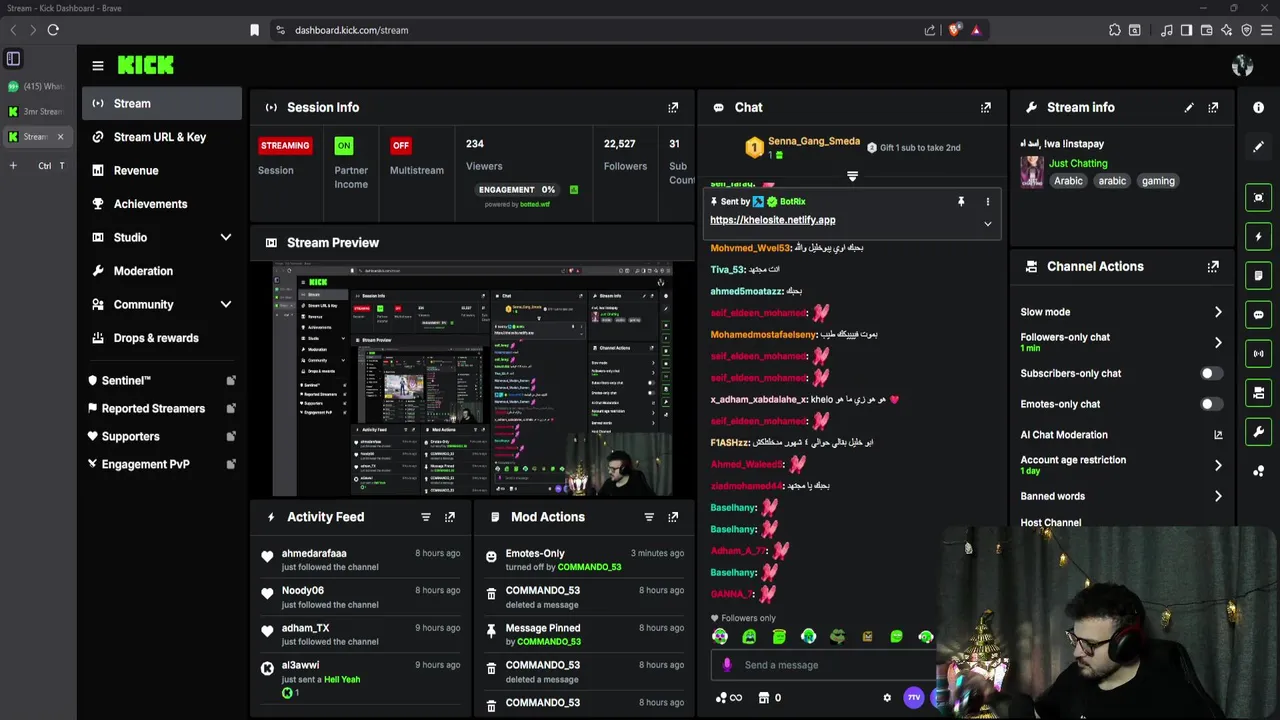Image resolution: width=1280 pixels, height=720 pixels.
Task: Open Slow mode options arrow
Action: tap(1218, 312)
